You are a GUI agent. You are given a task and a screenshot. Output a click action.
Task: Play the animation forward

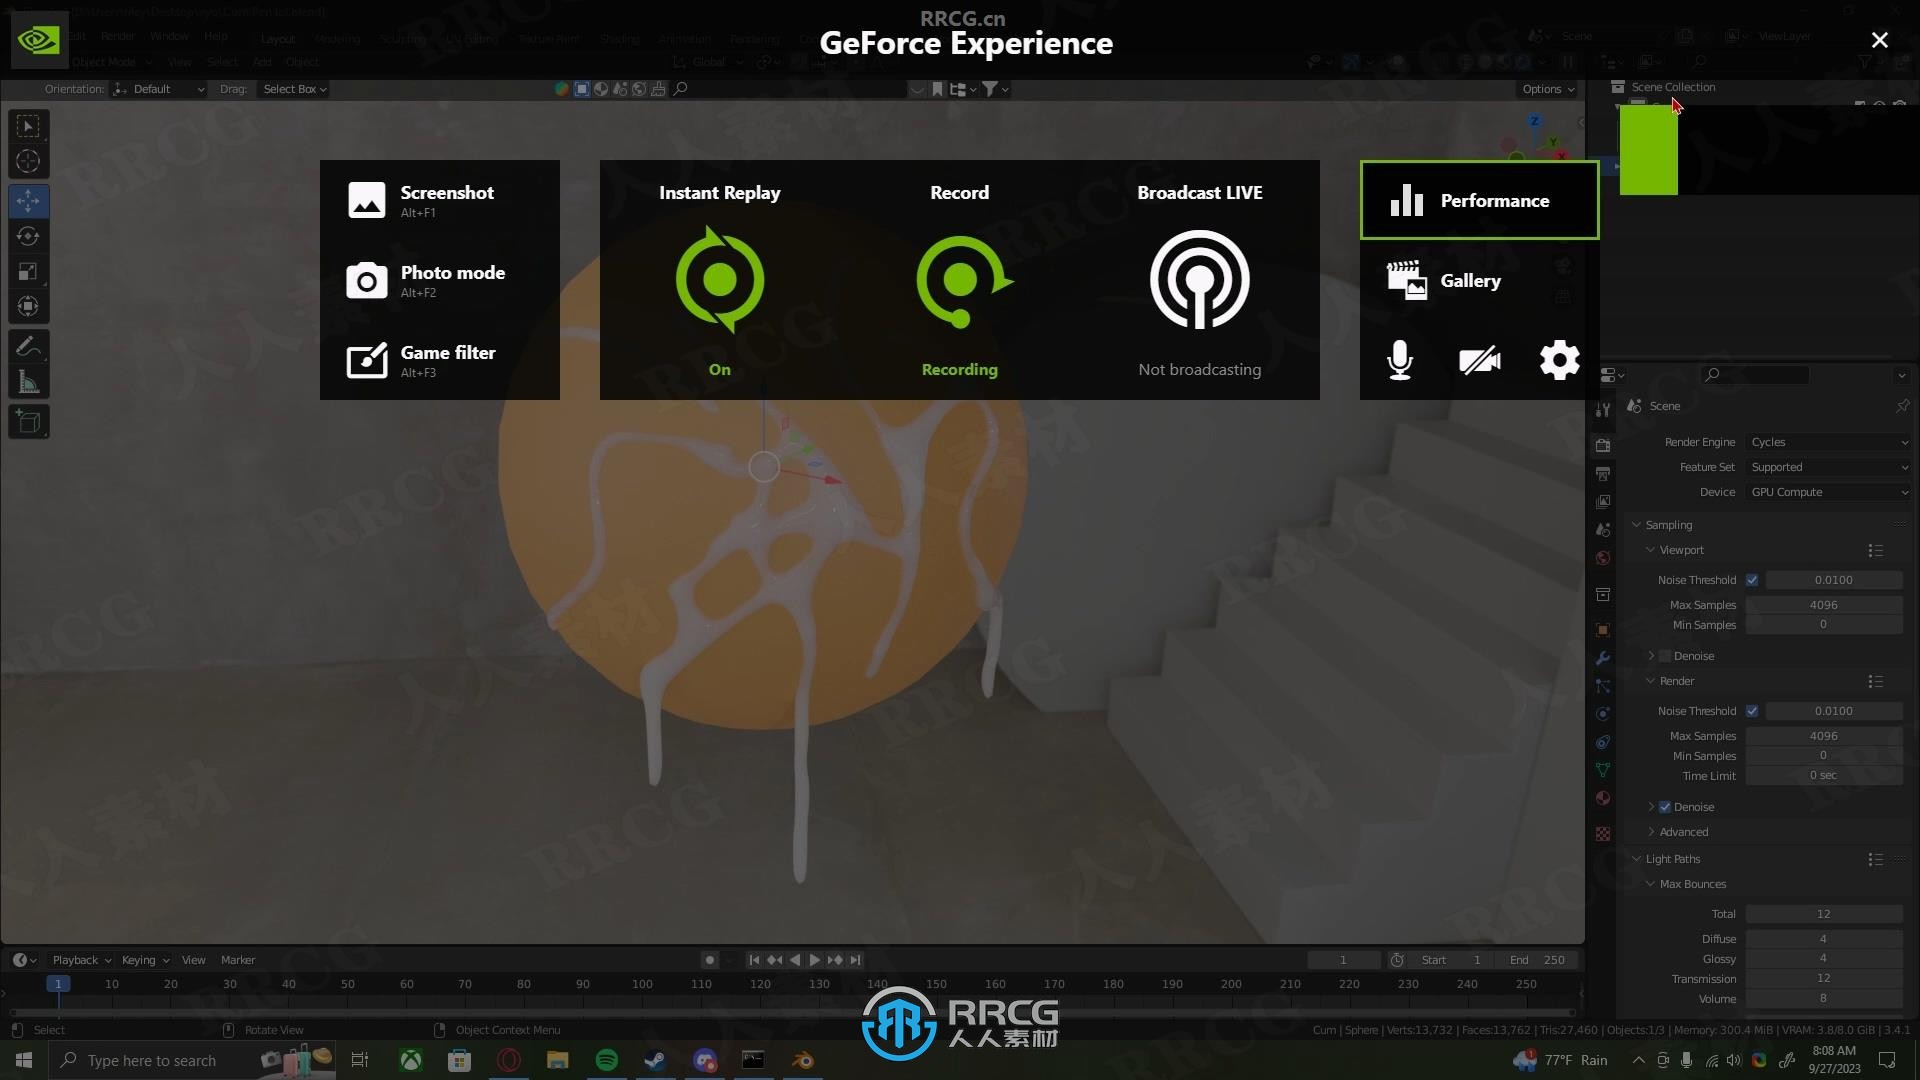tap(815, 960)
